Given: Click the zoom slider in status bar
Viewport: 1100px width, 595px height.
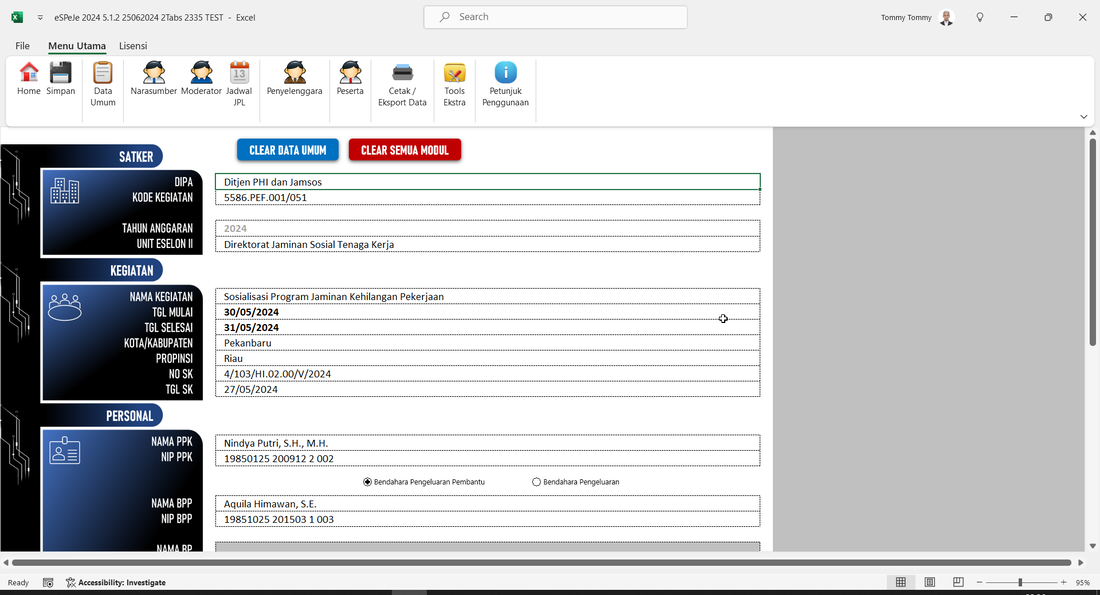Looking at the screenshot, I should (1019, 582).
